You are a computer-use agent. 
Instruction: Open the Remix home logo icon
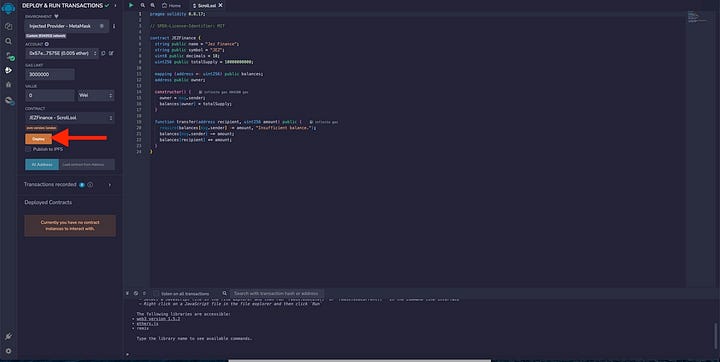coord(8,9)
